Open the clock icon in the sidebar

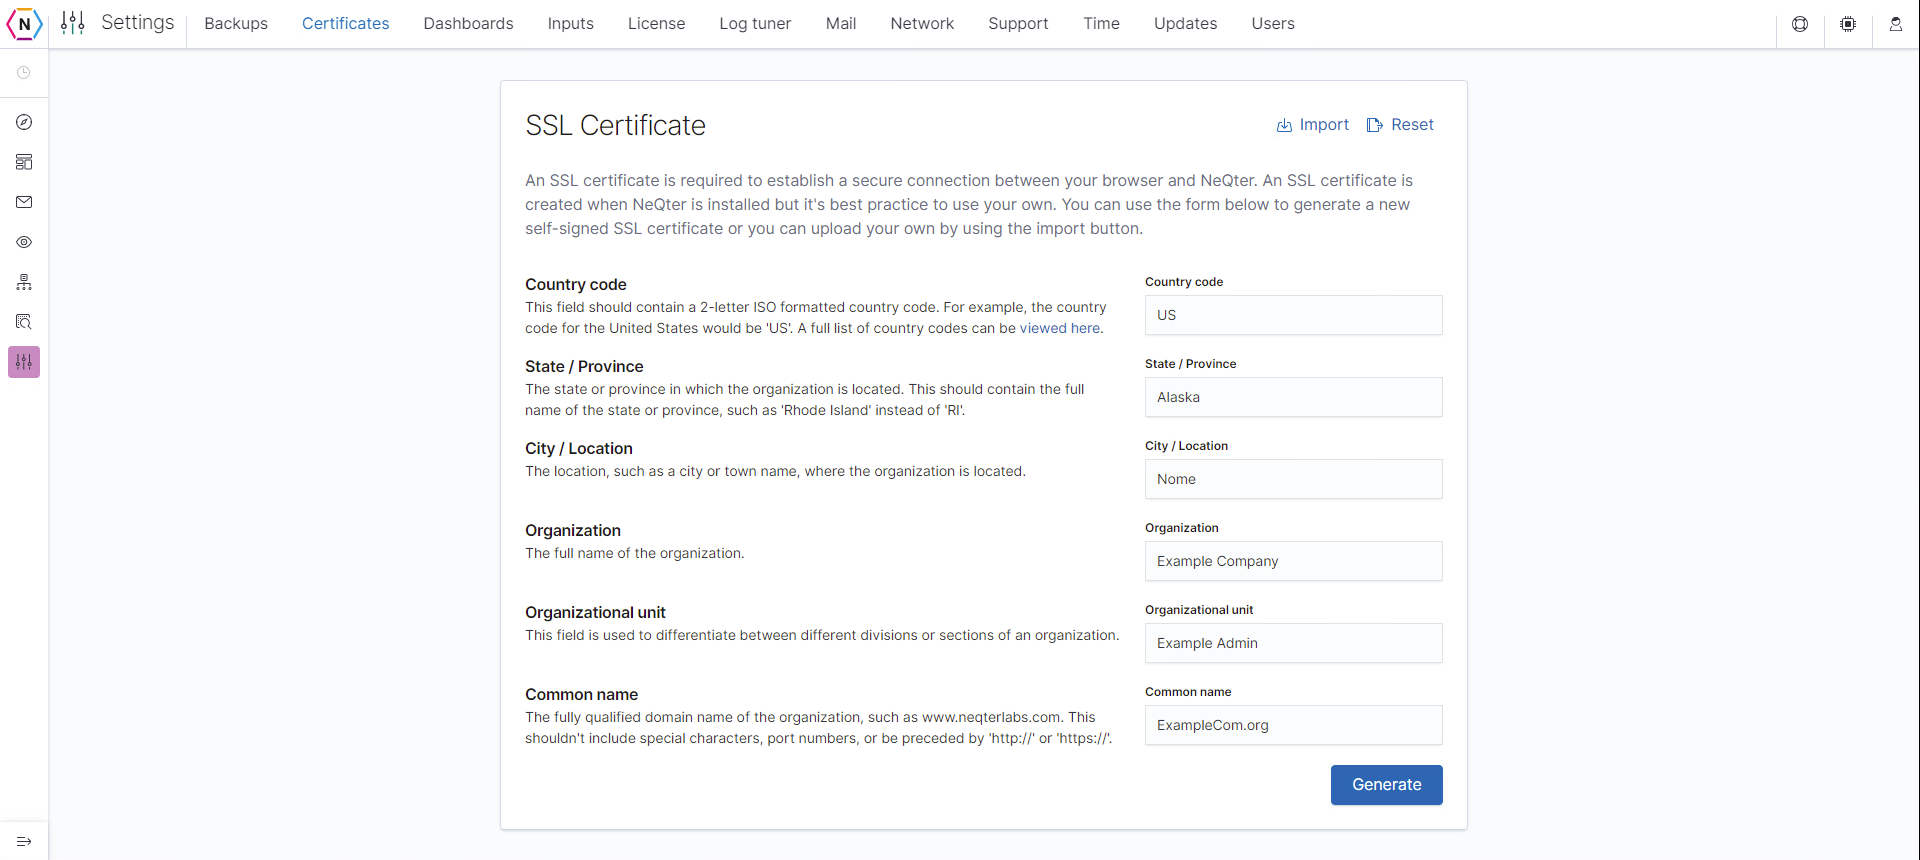pos(24,73)
